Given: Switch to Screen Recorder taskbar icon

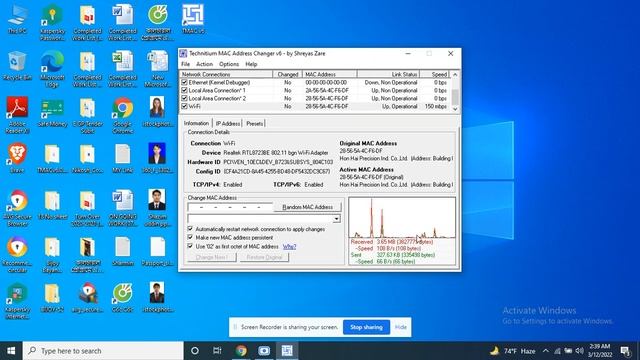Looking at the screenshot, I should click(x=264, y=351).
